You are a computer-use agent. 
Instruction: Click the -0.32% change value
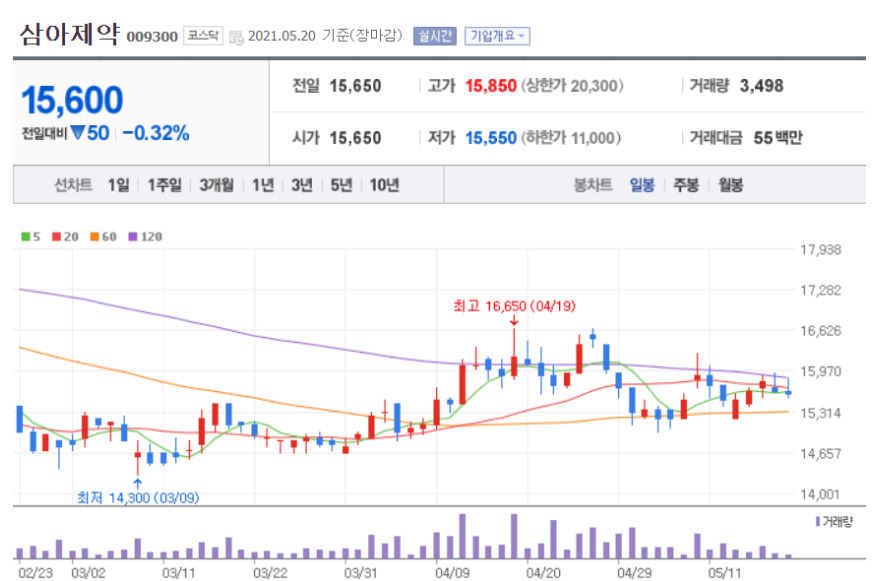coord(155,133)
